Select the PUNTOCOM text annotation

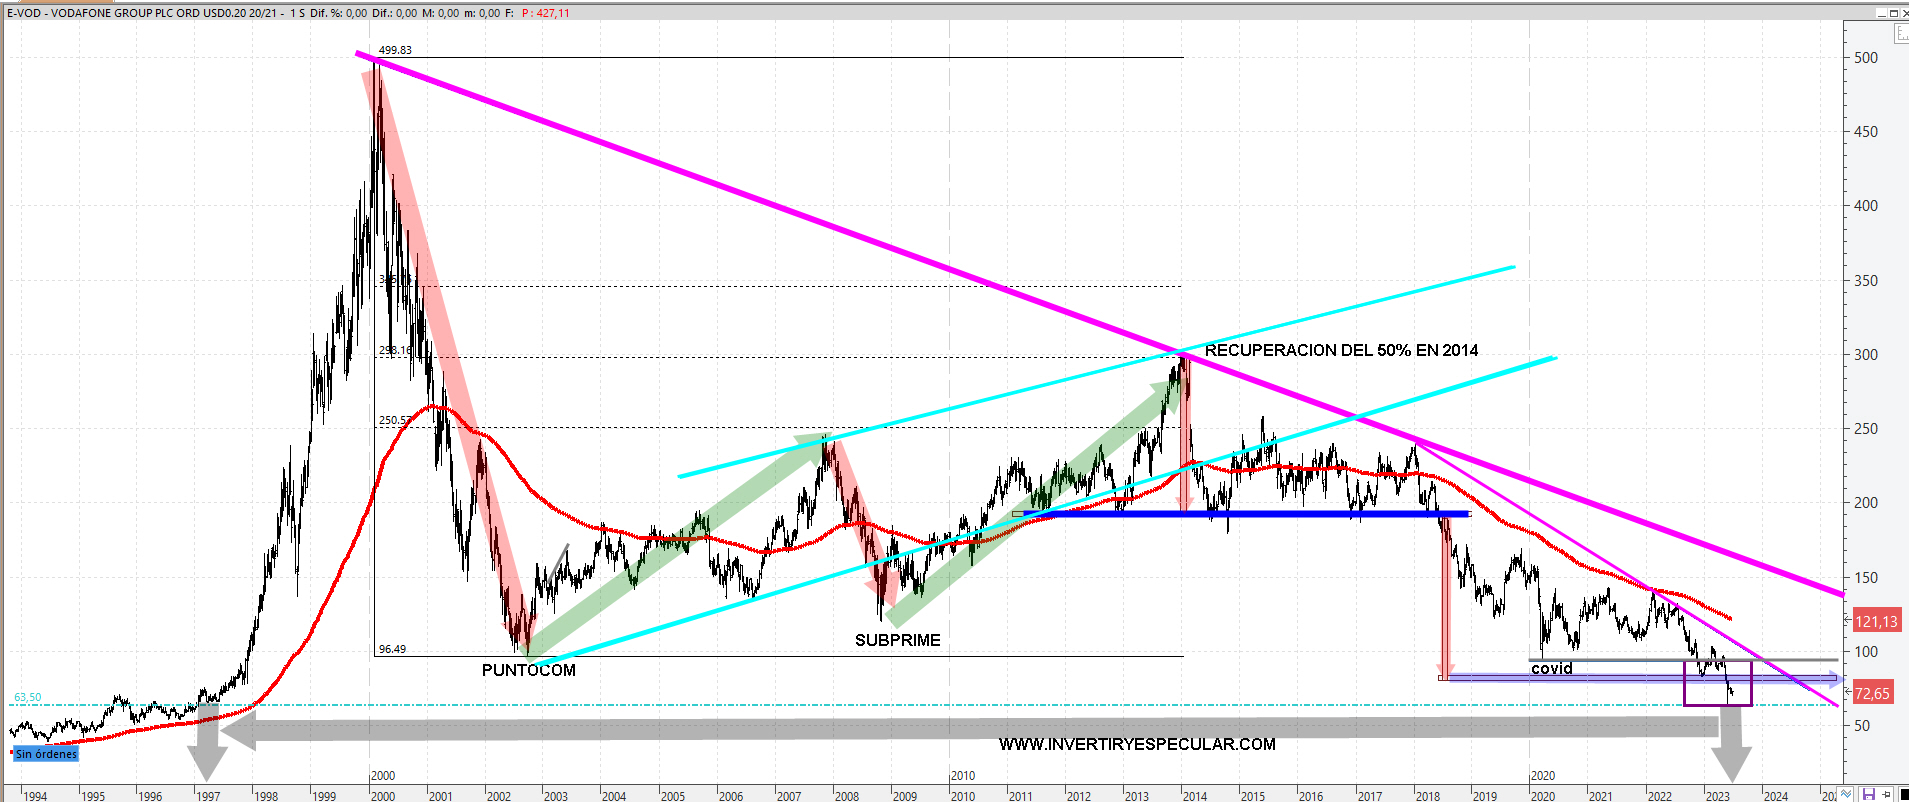pos(528,670)
